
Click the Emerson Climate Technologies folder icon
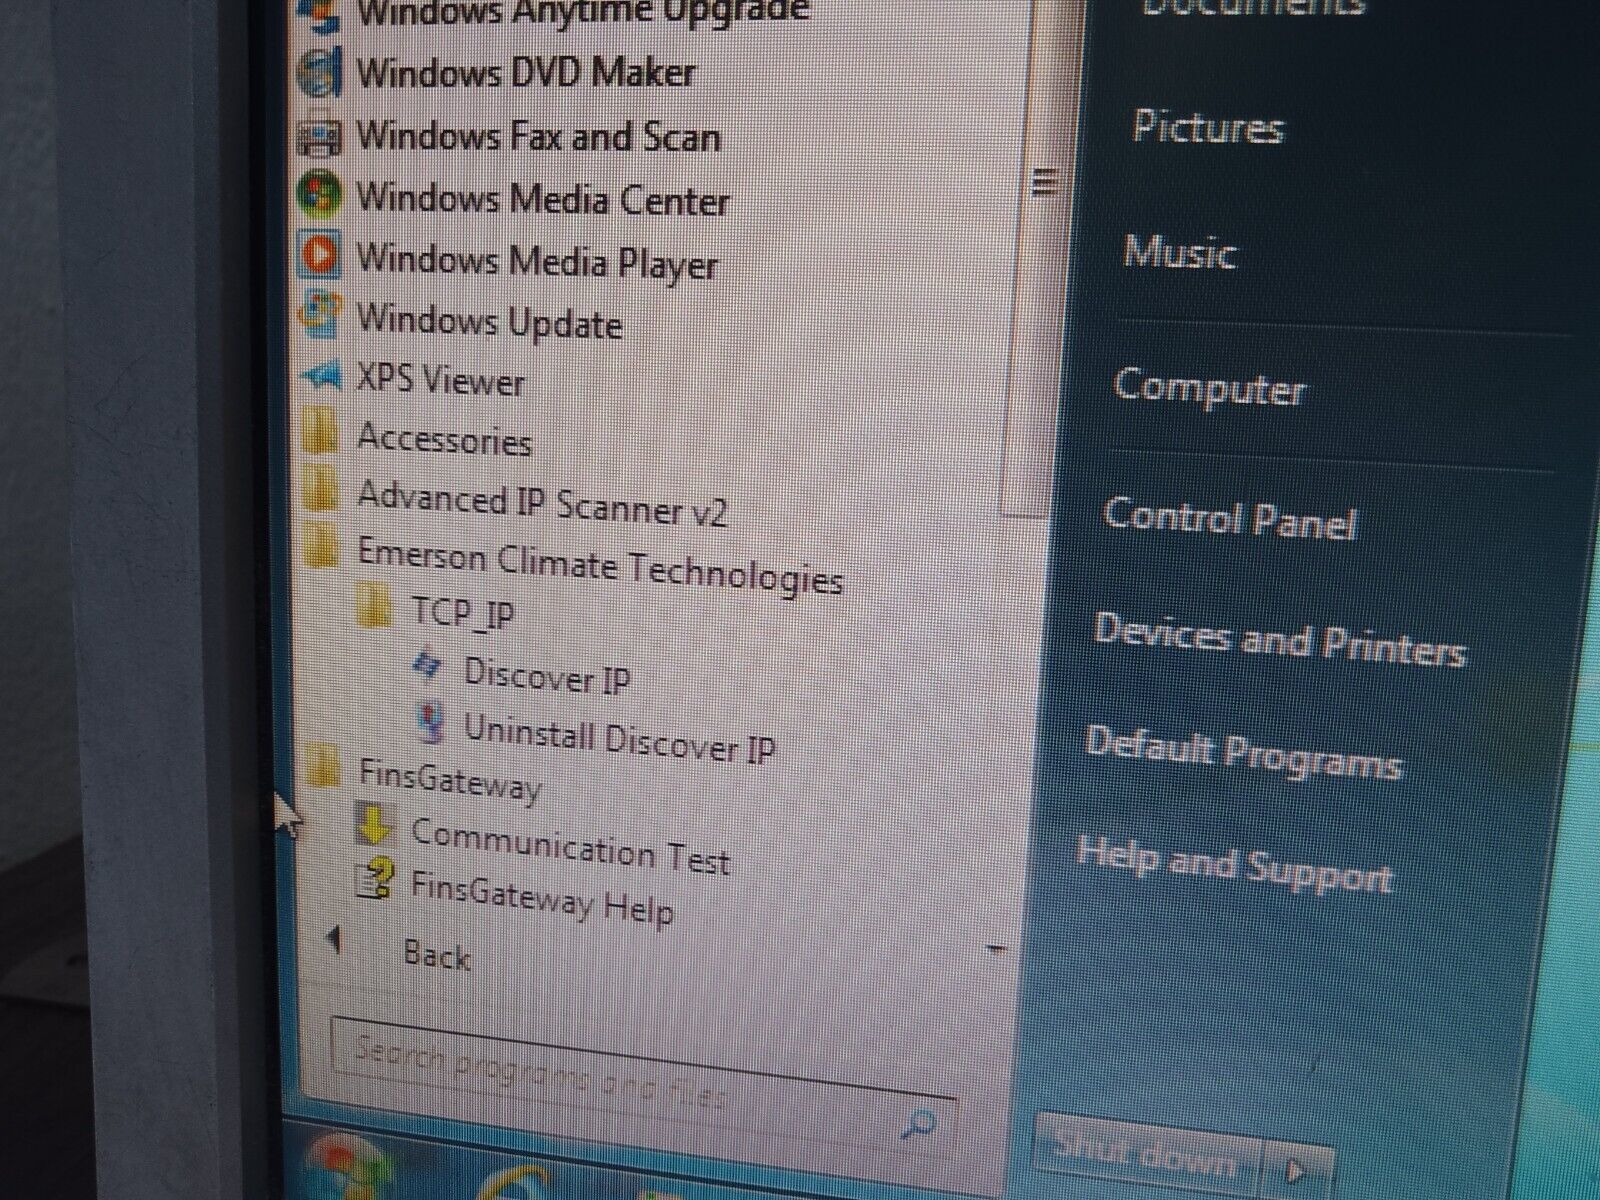tap(321, 548)
